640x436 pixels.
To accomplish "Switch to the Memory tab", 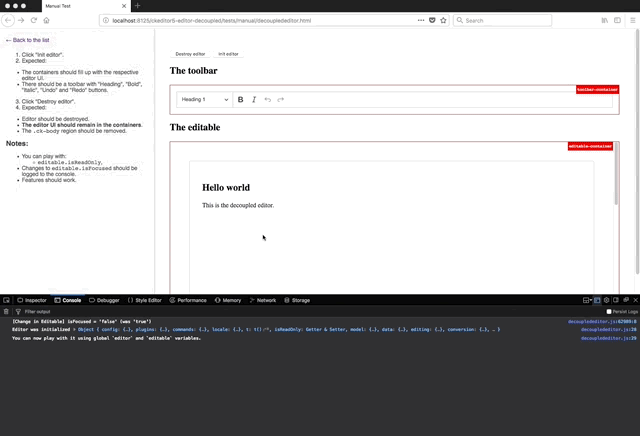I will tap(228, 300).
